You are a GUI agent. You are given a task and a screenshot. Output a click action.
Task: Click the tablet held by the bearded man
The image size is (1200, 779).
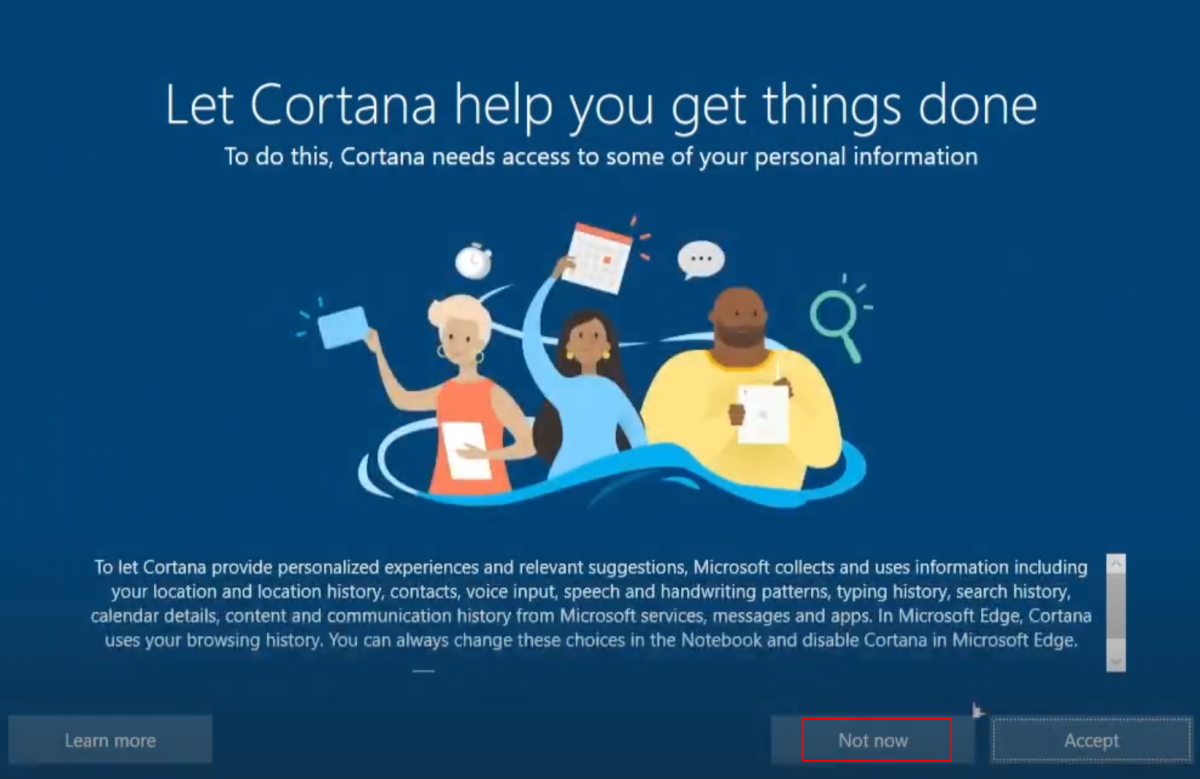tap(763, 413)
